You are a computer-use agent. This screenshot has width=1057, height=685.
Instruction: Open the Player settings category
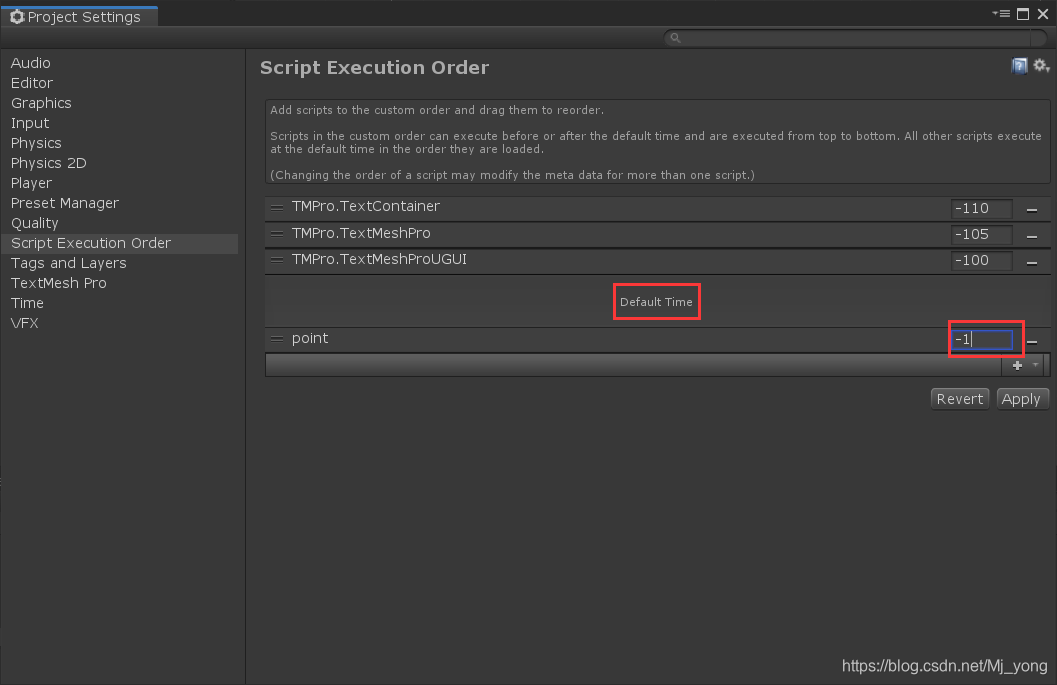click(x=32, y=183)
